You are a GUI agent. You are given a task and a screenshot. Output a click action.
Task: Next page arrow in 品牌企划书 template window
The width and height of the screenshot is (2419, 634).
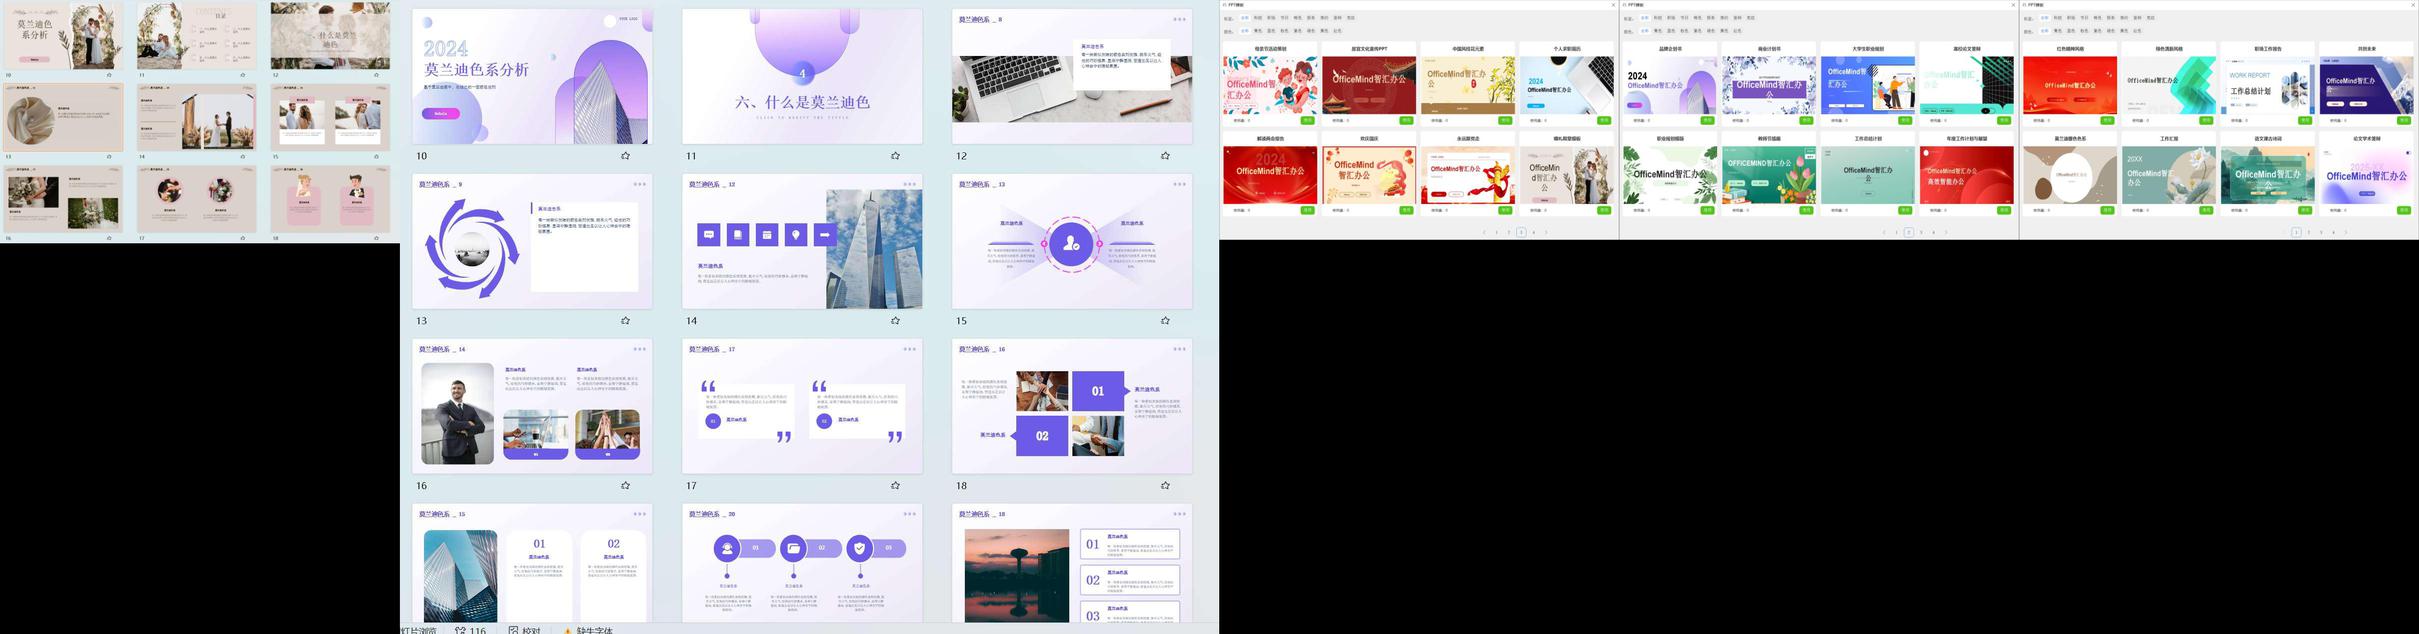coord(1946,232)
